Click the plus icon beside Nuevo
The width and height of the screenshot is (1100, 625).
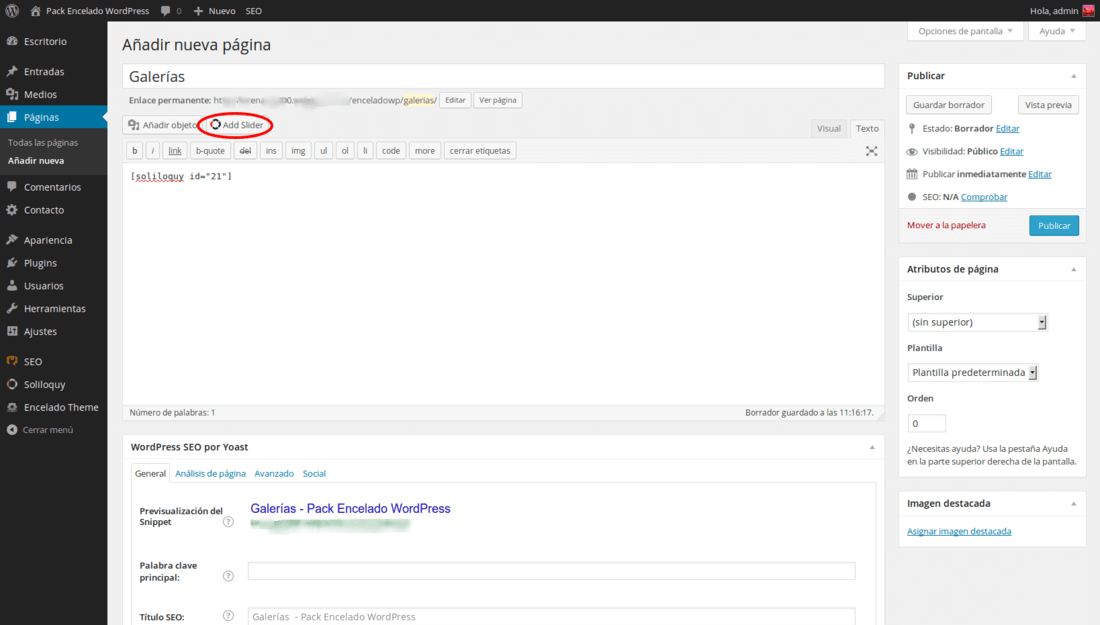(x=199, y=11)
